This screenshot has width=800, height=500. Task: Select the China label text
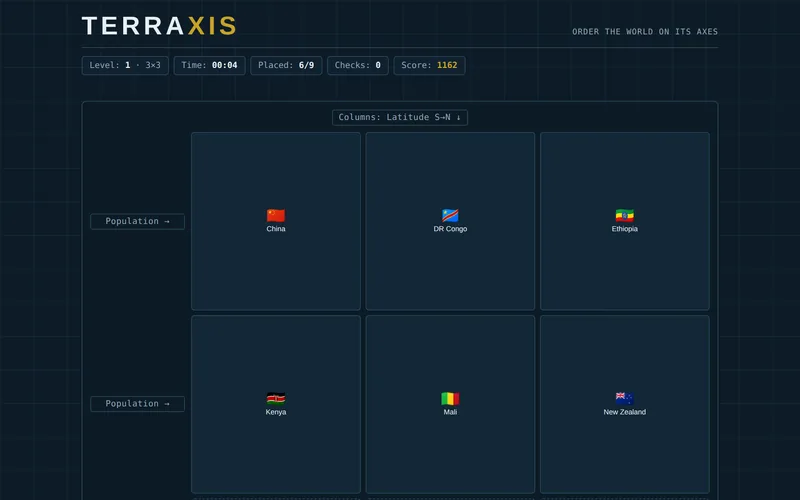[x=276, y=229]
